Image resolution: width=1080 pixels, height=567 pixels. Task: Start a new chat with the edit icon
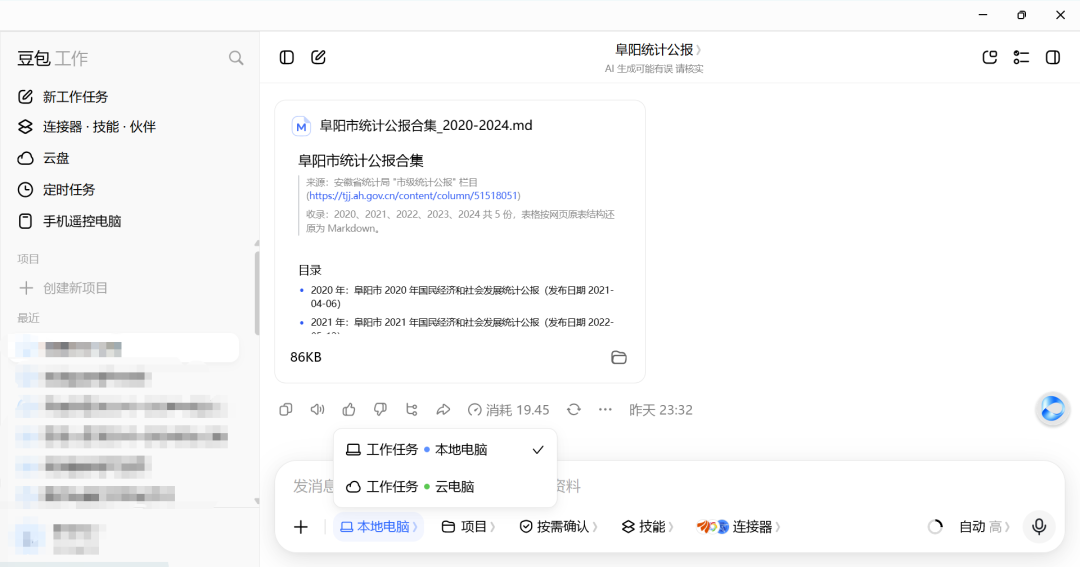point(318,57)
